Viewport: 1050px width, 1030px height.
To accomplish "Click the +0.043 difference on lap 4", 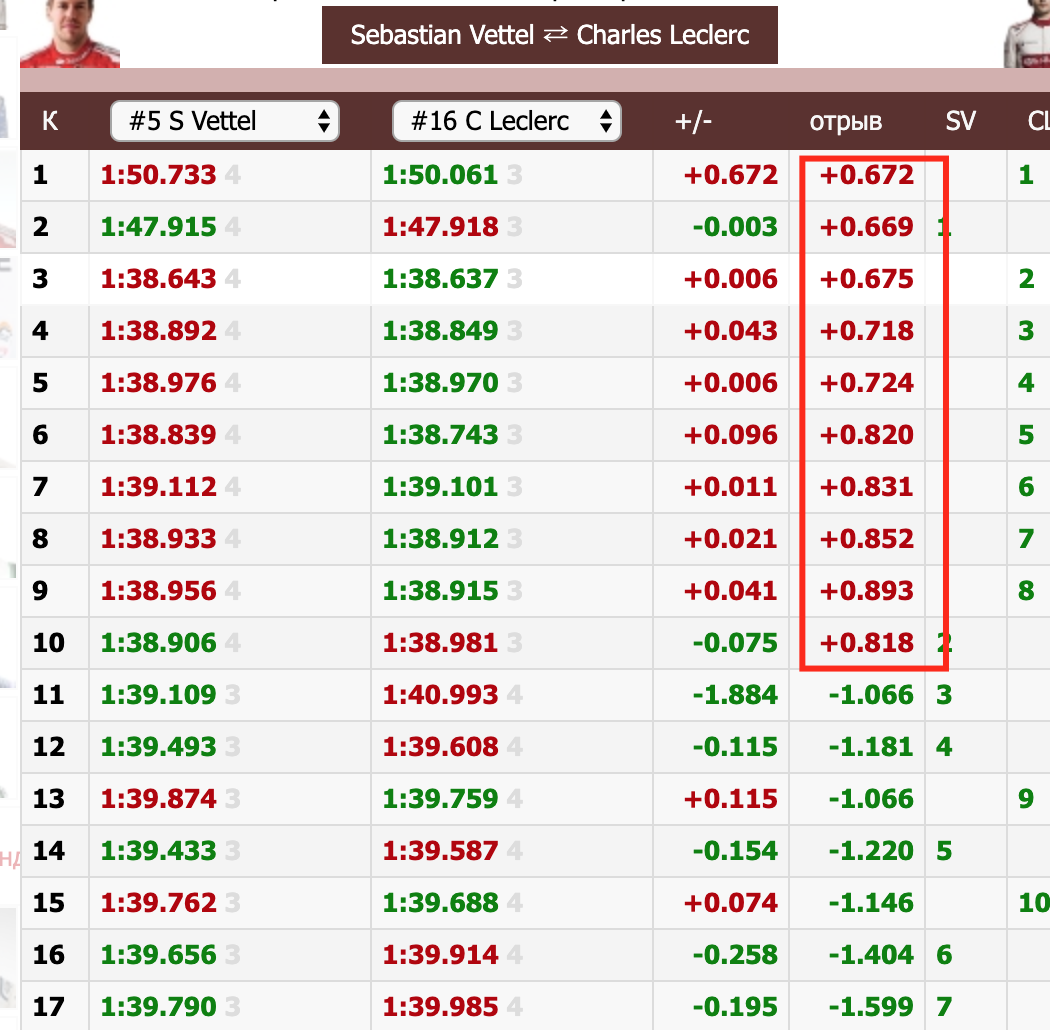I will click(x=731, y=331).
